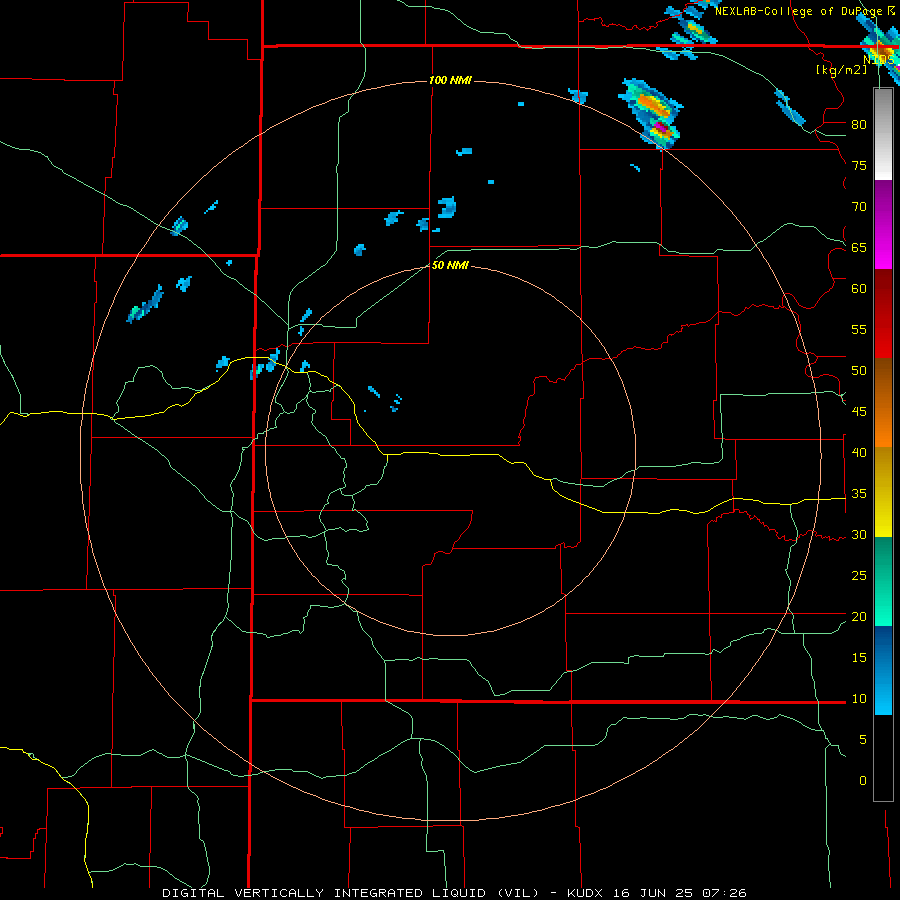Click the 100 NMI range ring label
The width and height of the screenshot is (900, 900).
tap(451, 80)
